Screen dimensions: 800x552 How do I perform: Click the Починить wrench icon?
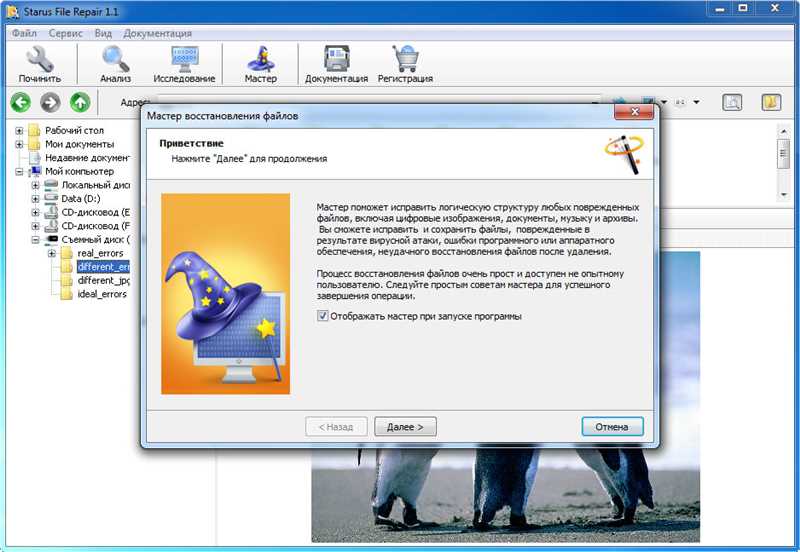(x=40, y=59)
